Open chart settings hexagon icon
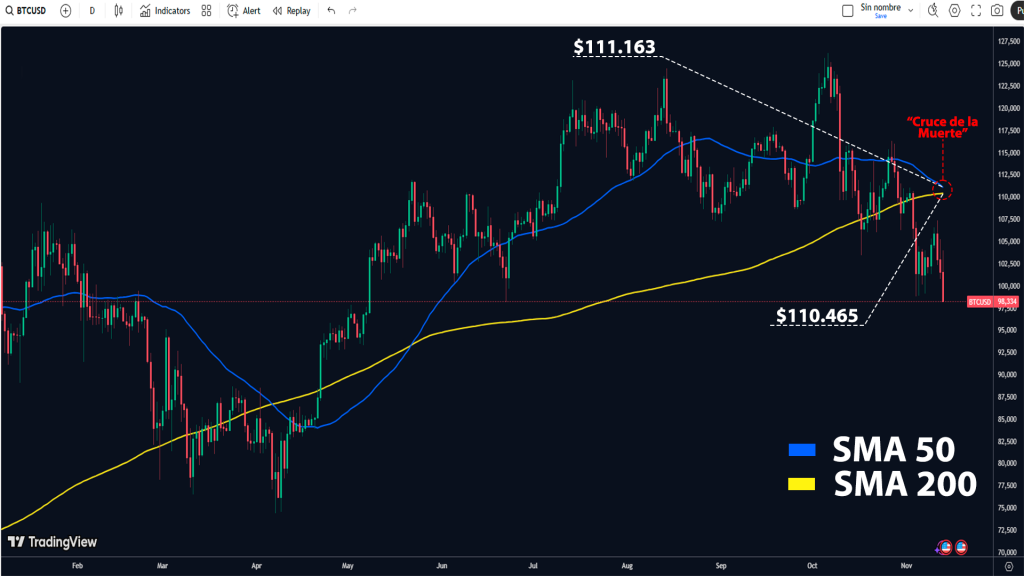Viewport: 1024px width, 576px height. click(954, 11)
